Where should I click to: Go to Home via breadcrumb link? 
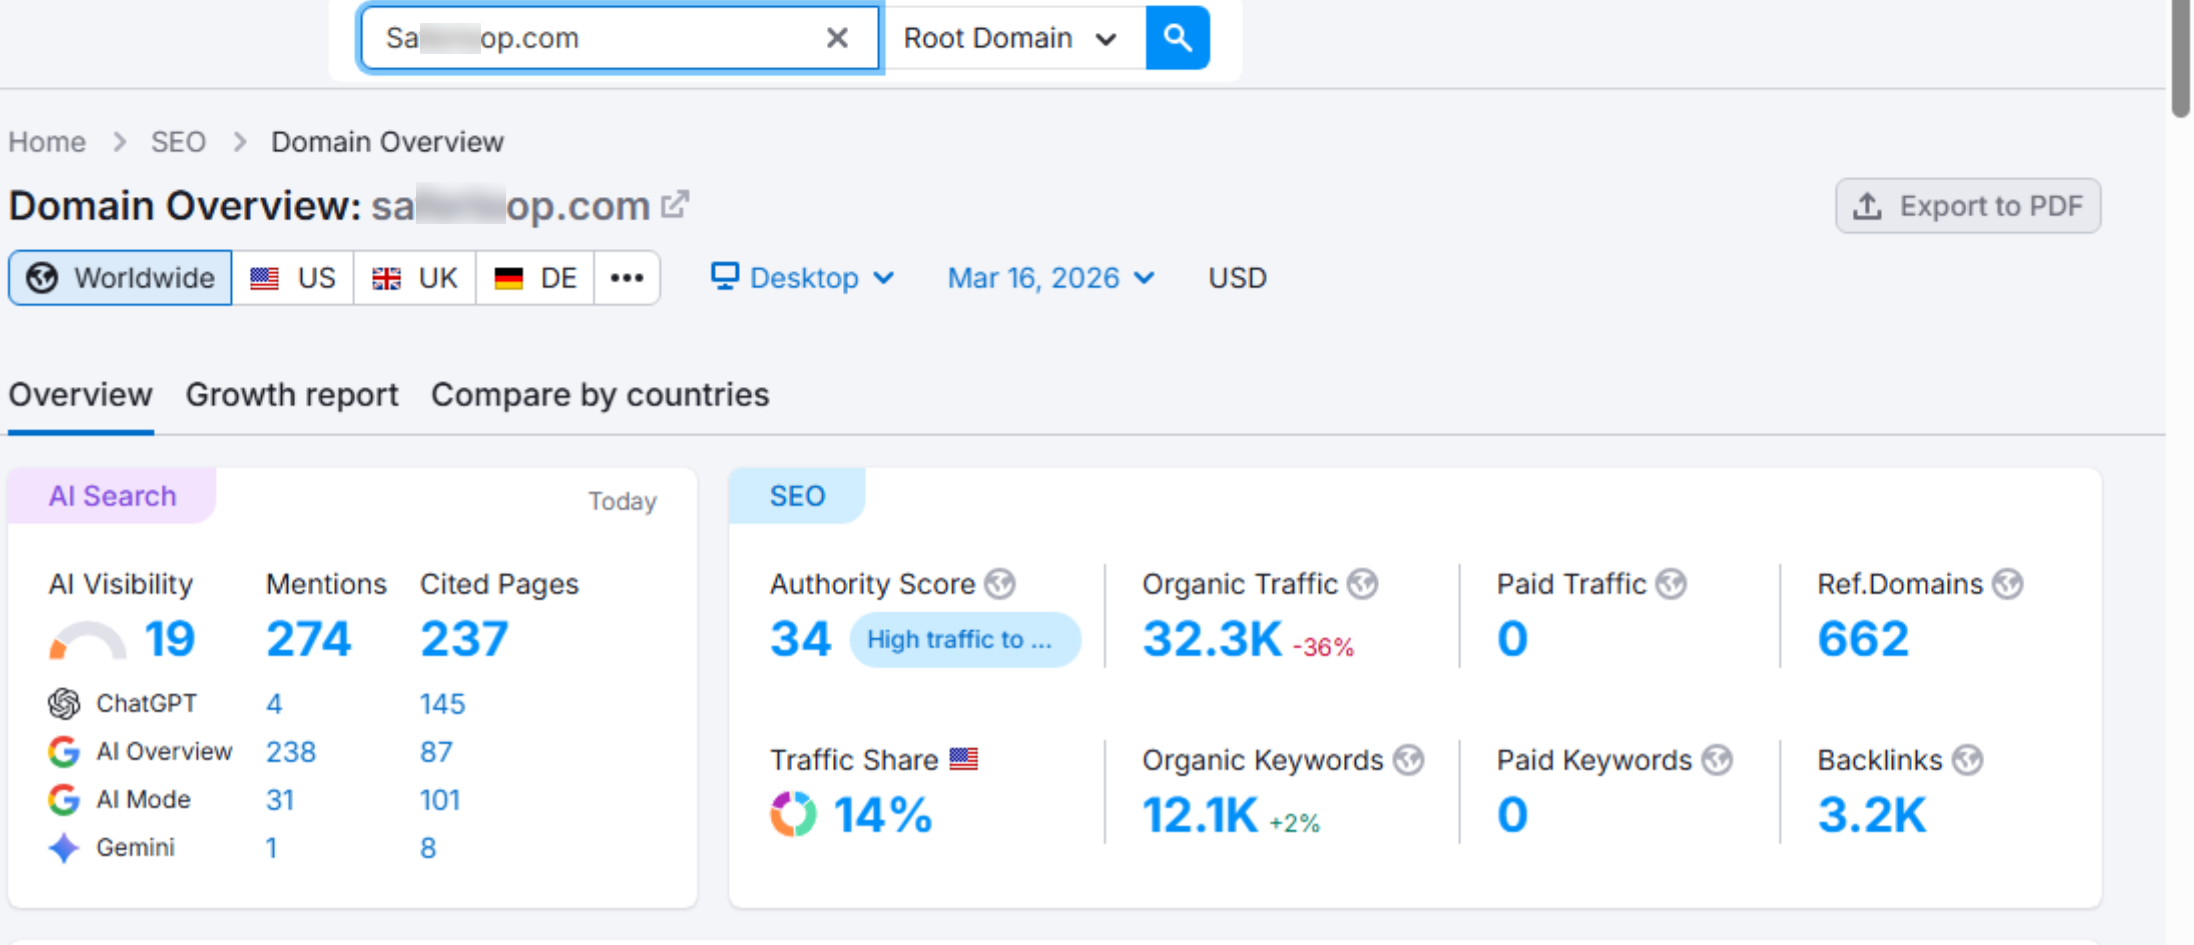tap(46, 141)
